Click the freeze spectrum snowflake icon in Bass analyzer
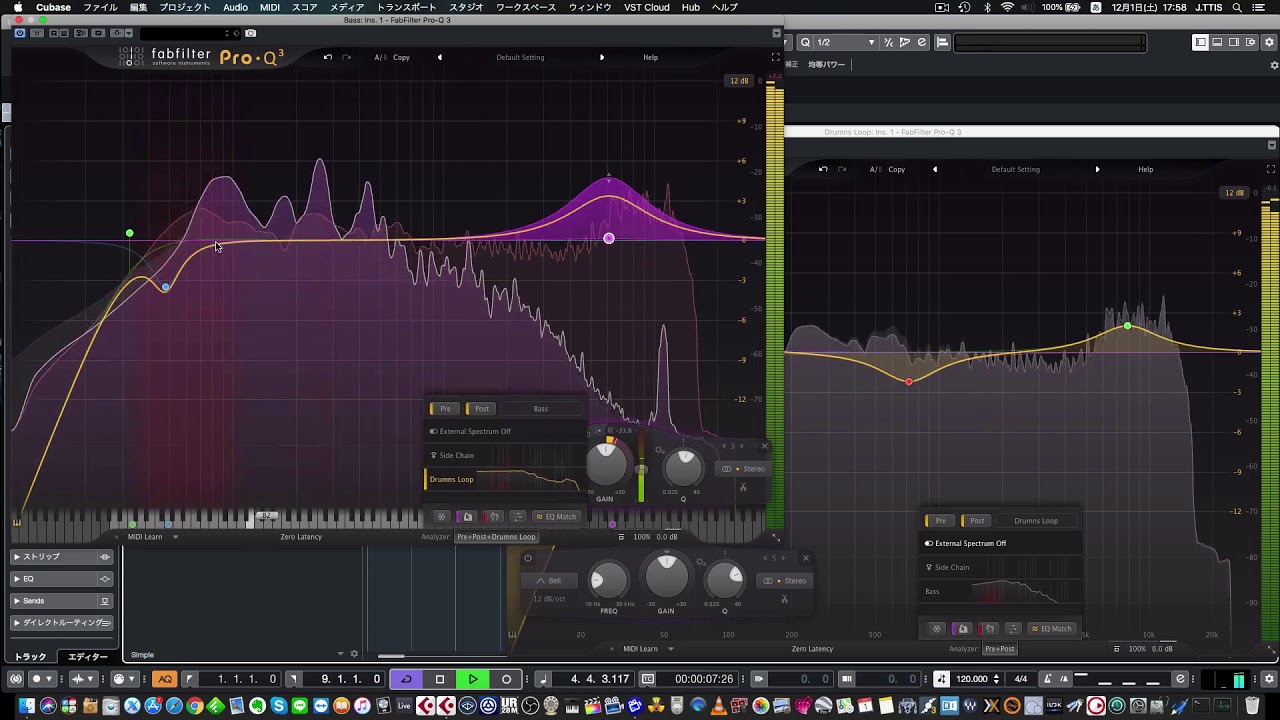1280x720 pixels. 441,517
